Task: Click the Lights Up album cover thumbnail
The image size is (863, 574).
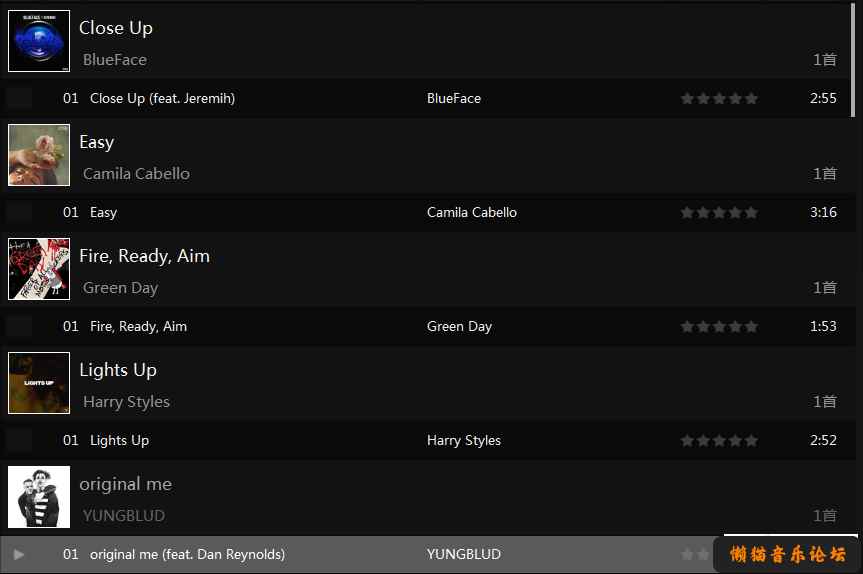Action: tap(39, 382)
